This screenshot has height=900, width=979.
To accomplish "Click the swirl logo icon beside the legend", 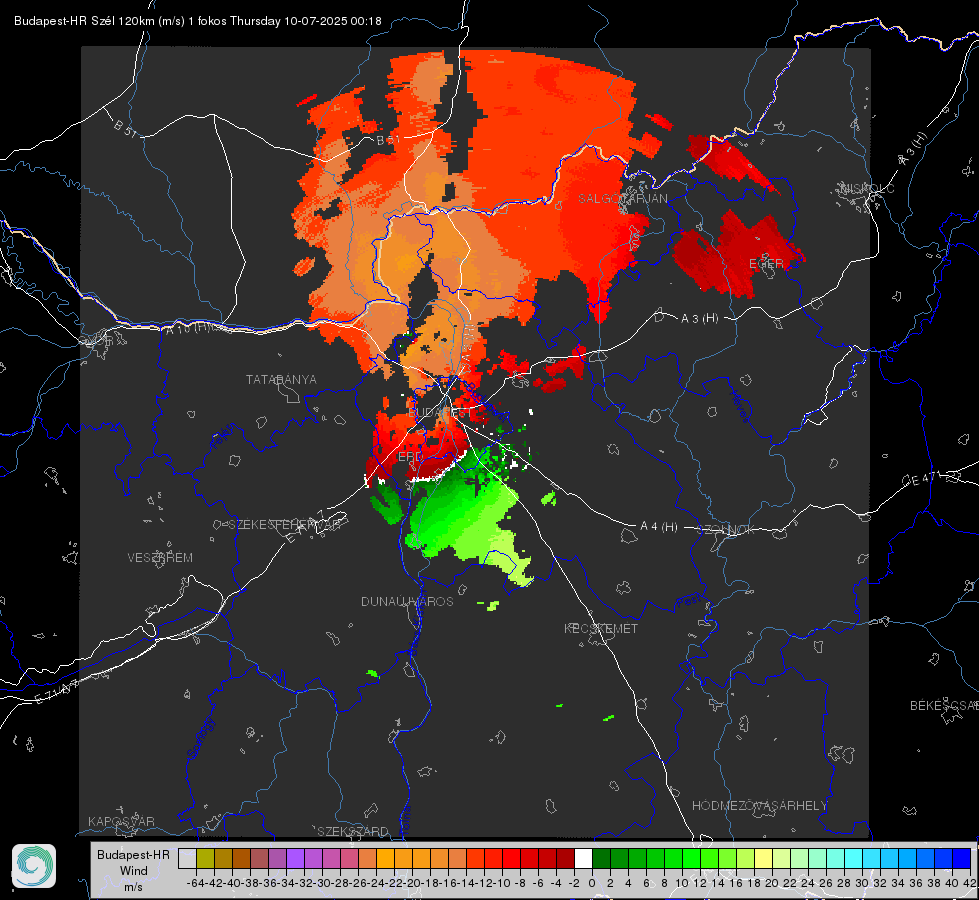I will pyautogui.click(x=34, y=866).
